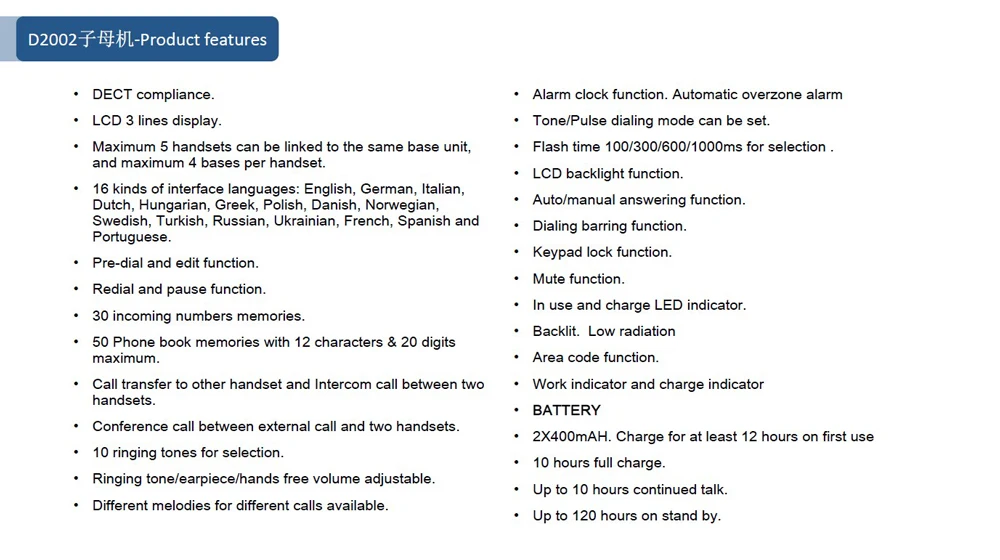This screenshot has height=560, width=1000.
Task: Click the Alarm clock function bullet
Action: (688, 94)
